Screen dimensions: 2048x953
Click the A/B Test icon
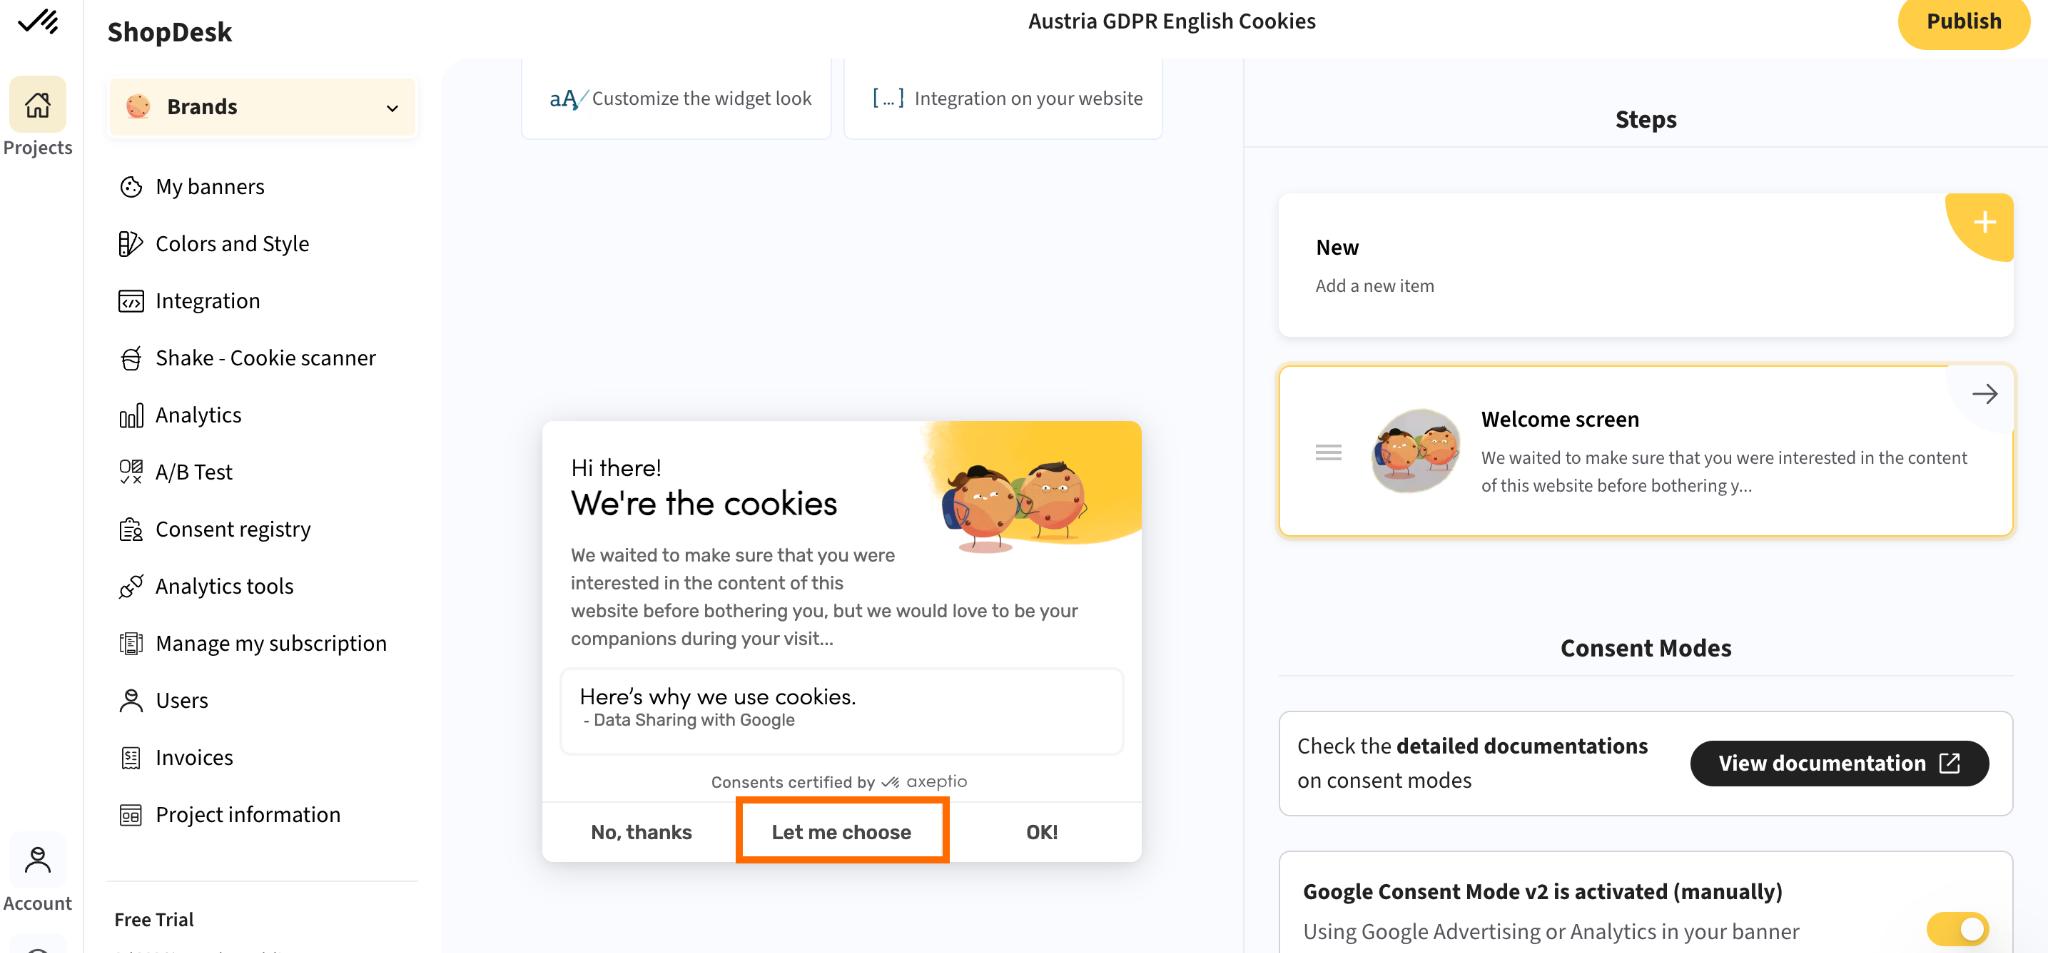pos(131,472)
